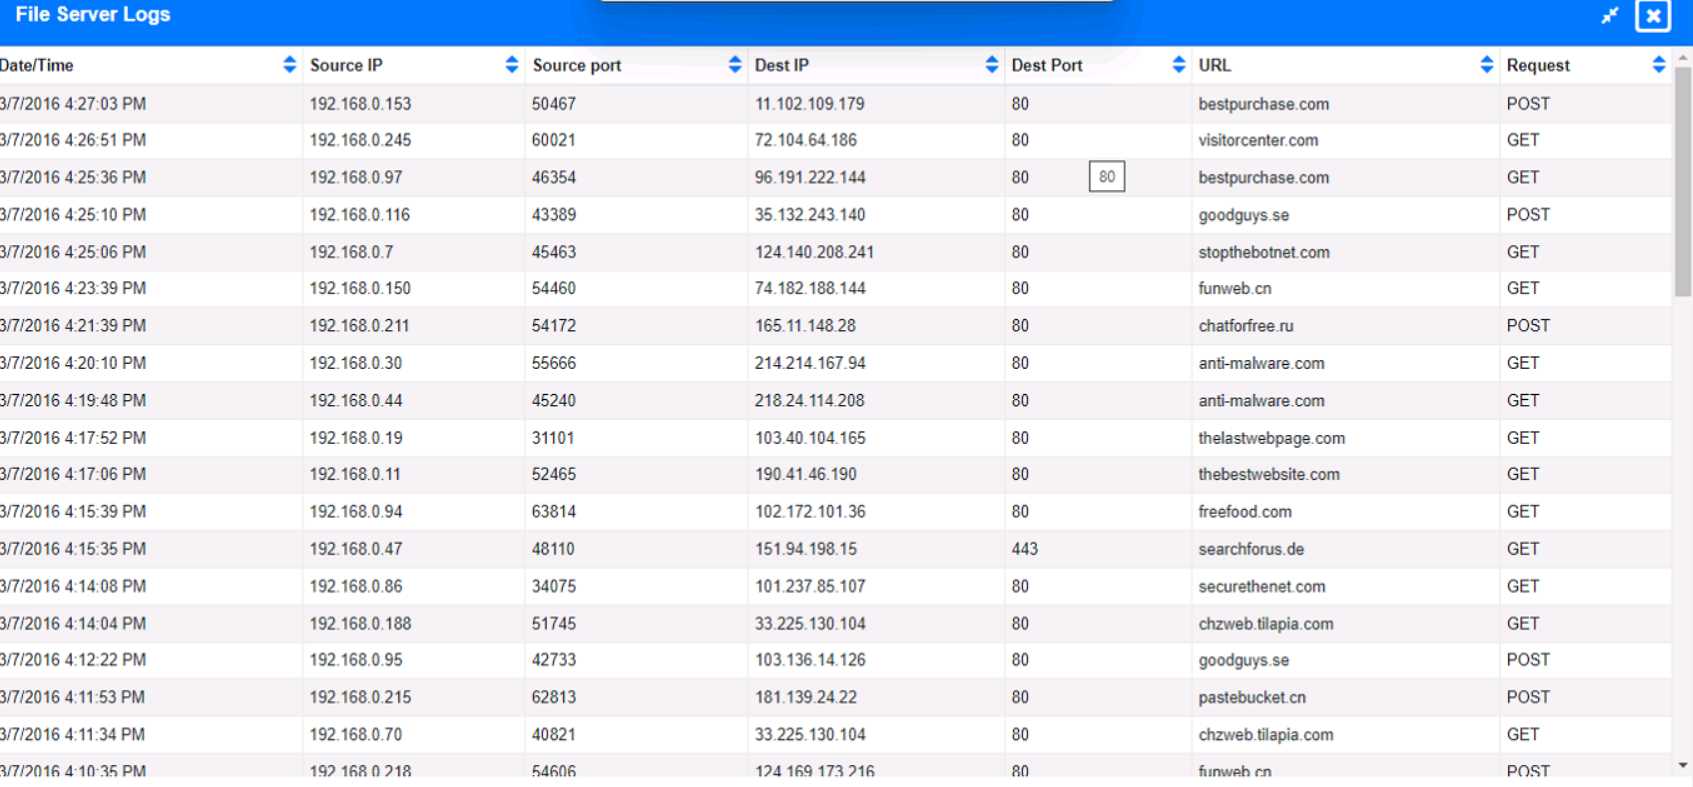
Task: Click the Request column sort arrows
Action: point(1658,65)
